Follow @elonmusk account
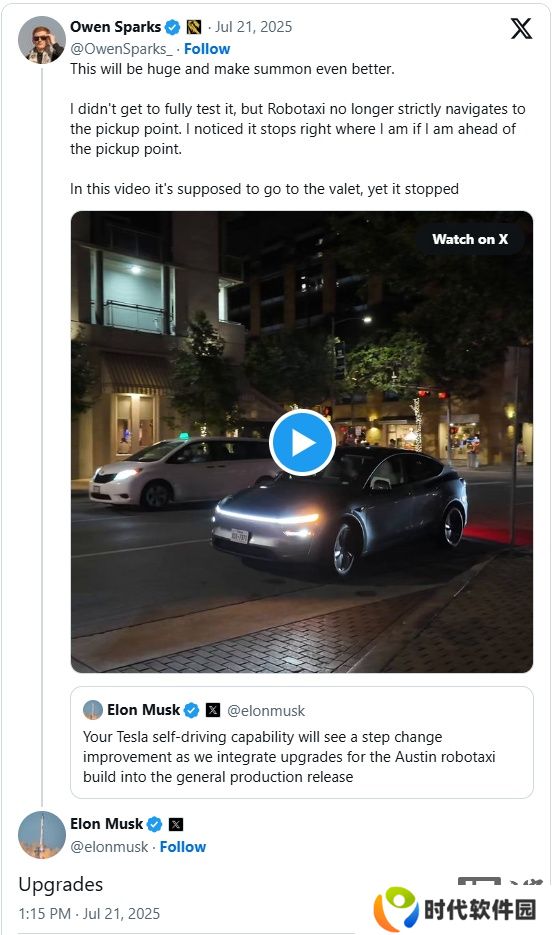This screenshot has height=935, width=555. [x=182, y=847]
